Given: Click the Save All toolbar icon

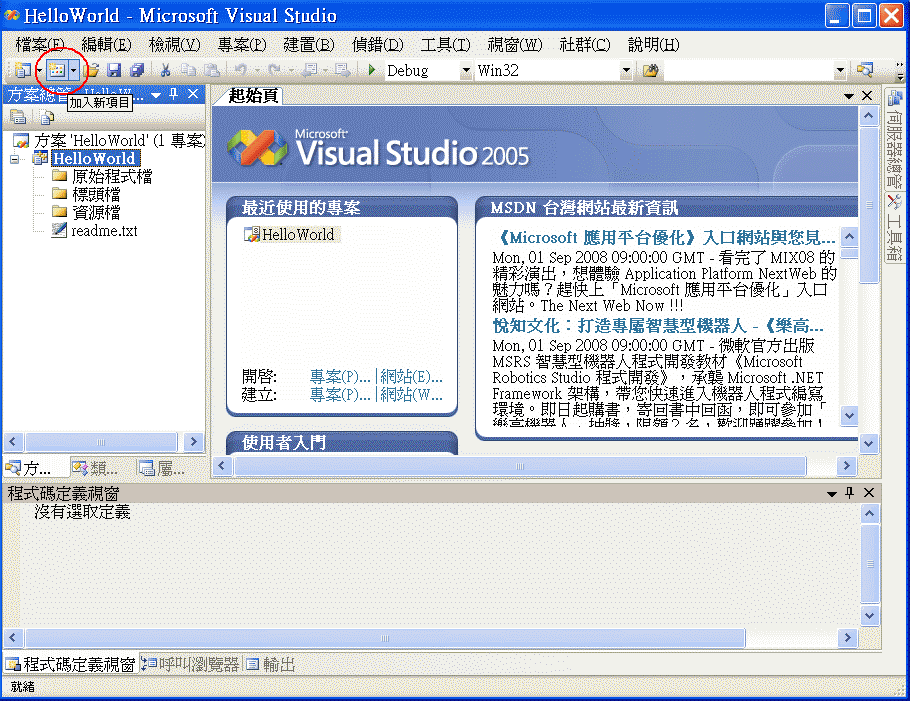Looking at the screenshot, I should [137, 70].
